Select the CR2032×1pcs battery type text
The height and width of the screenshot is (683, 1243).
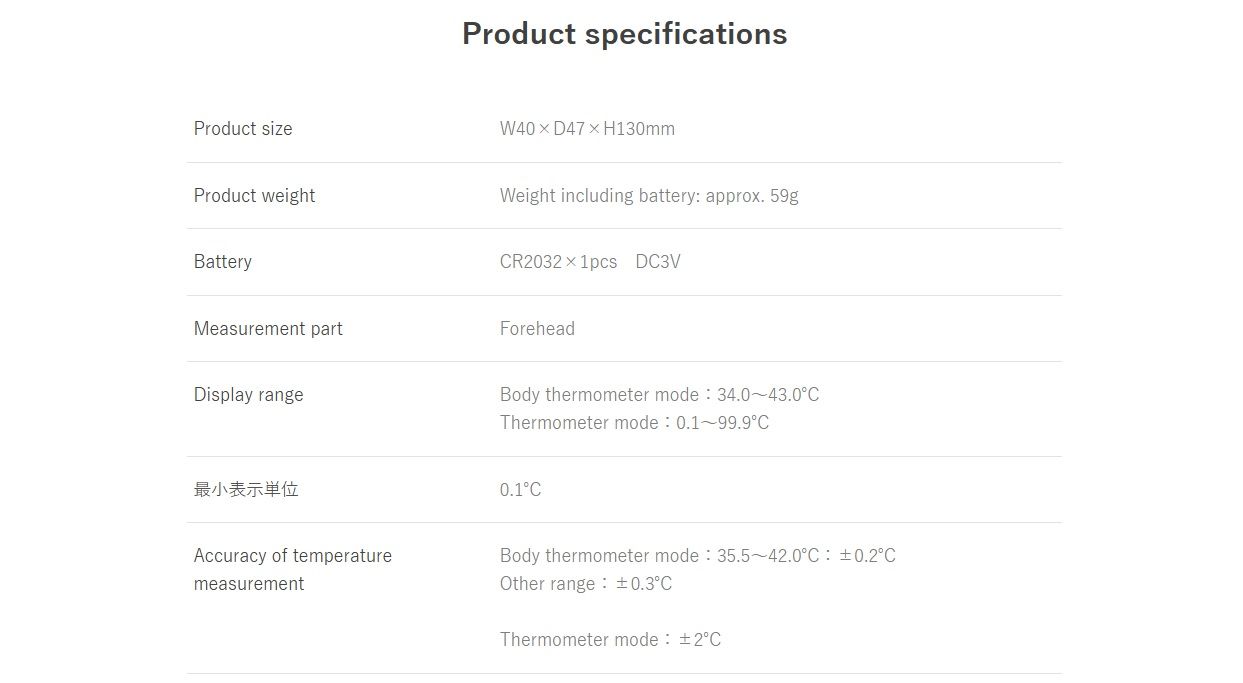(558, 262)
